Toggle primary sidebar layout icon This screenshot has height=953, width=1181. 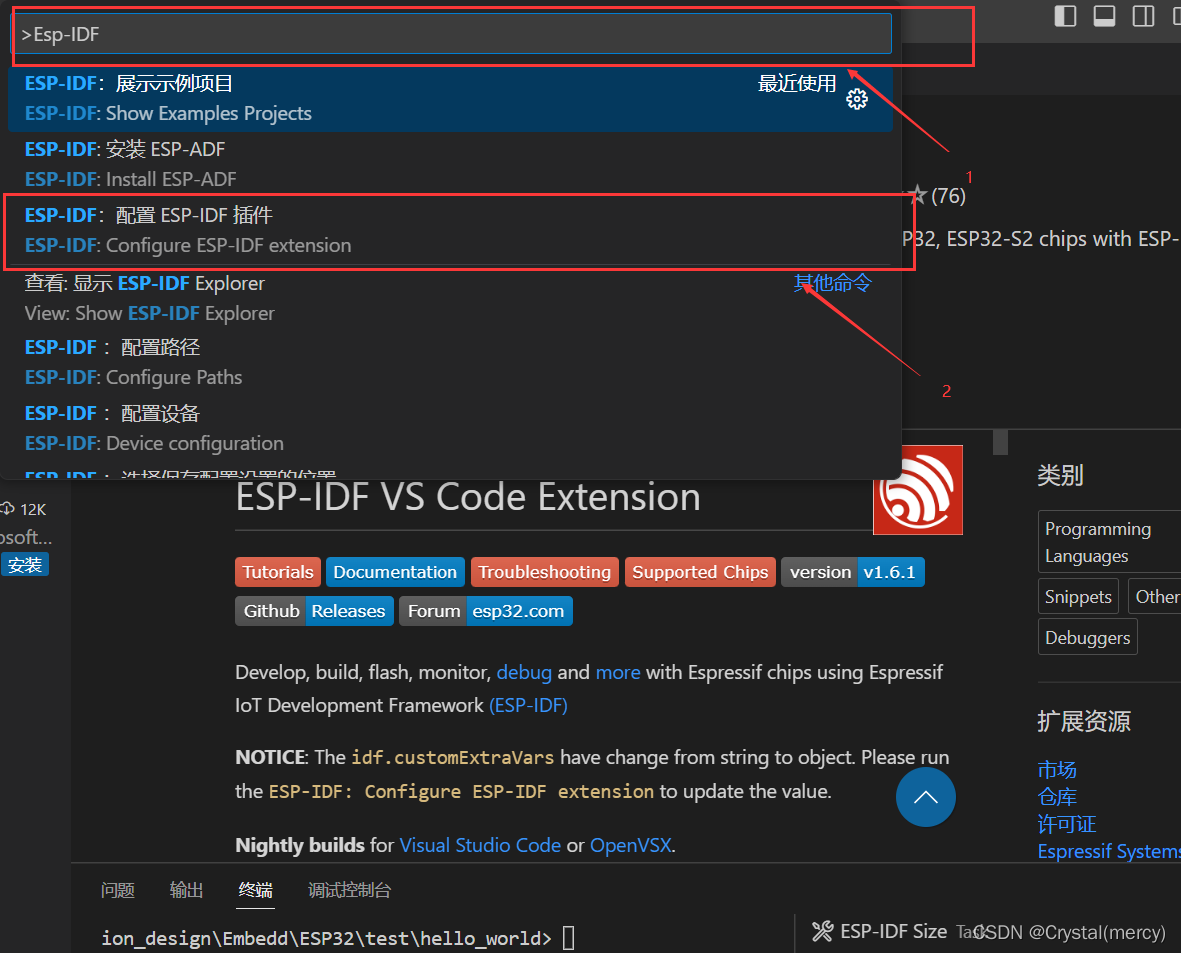click(1065, 16)
